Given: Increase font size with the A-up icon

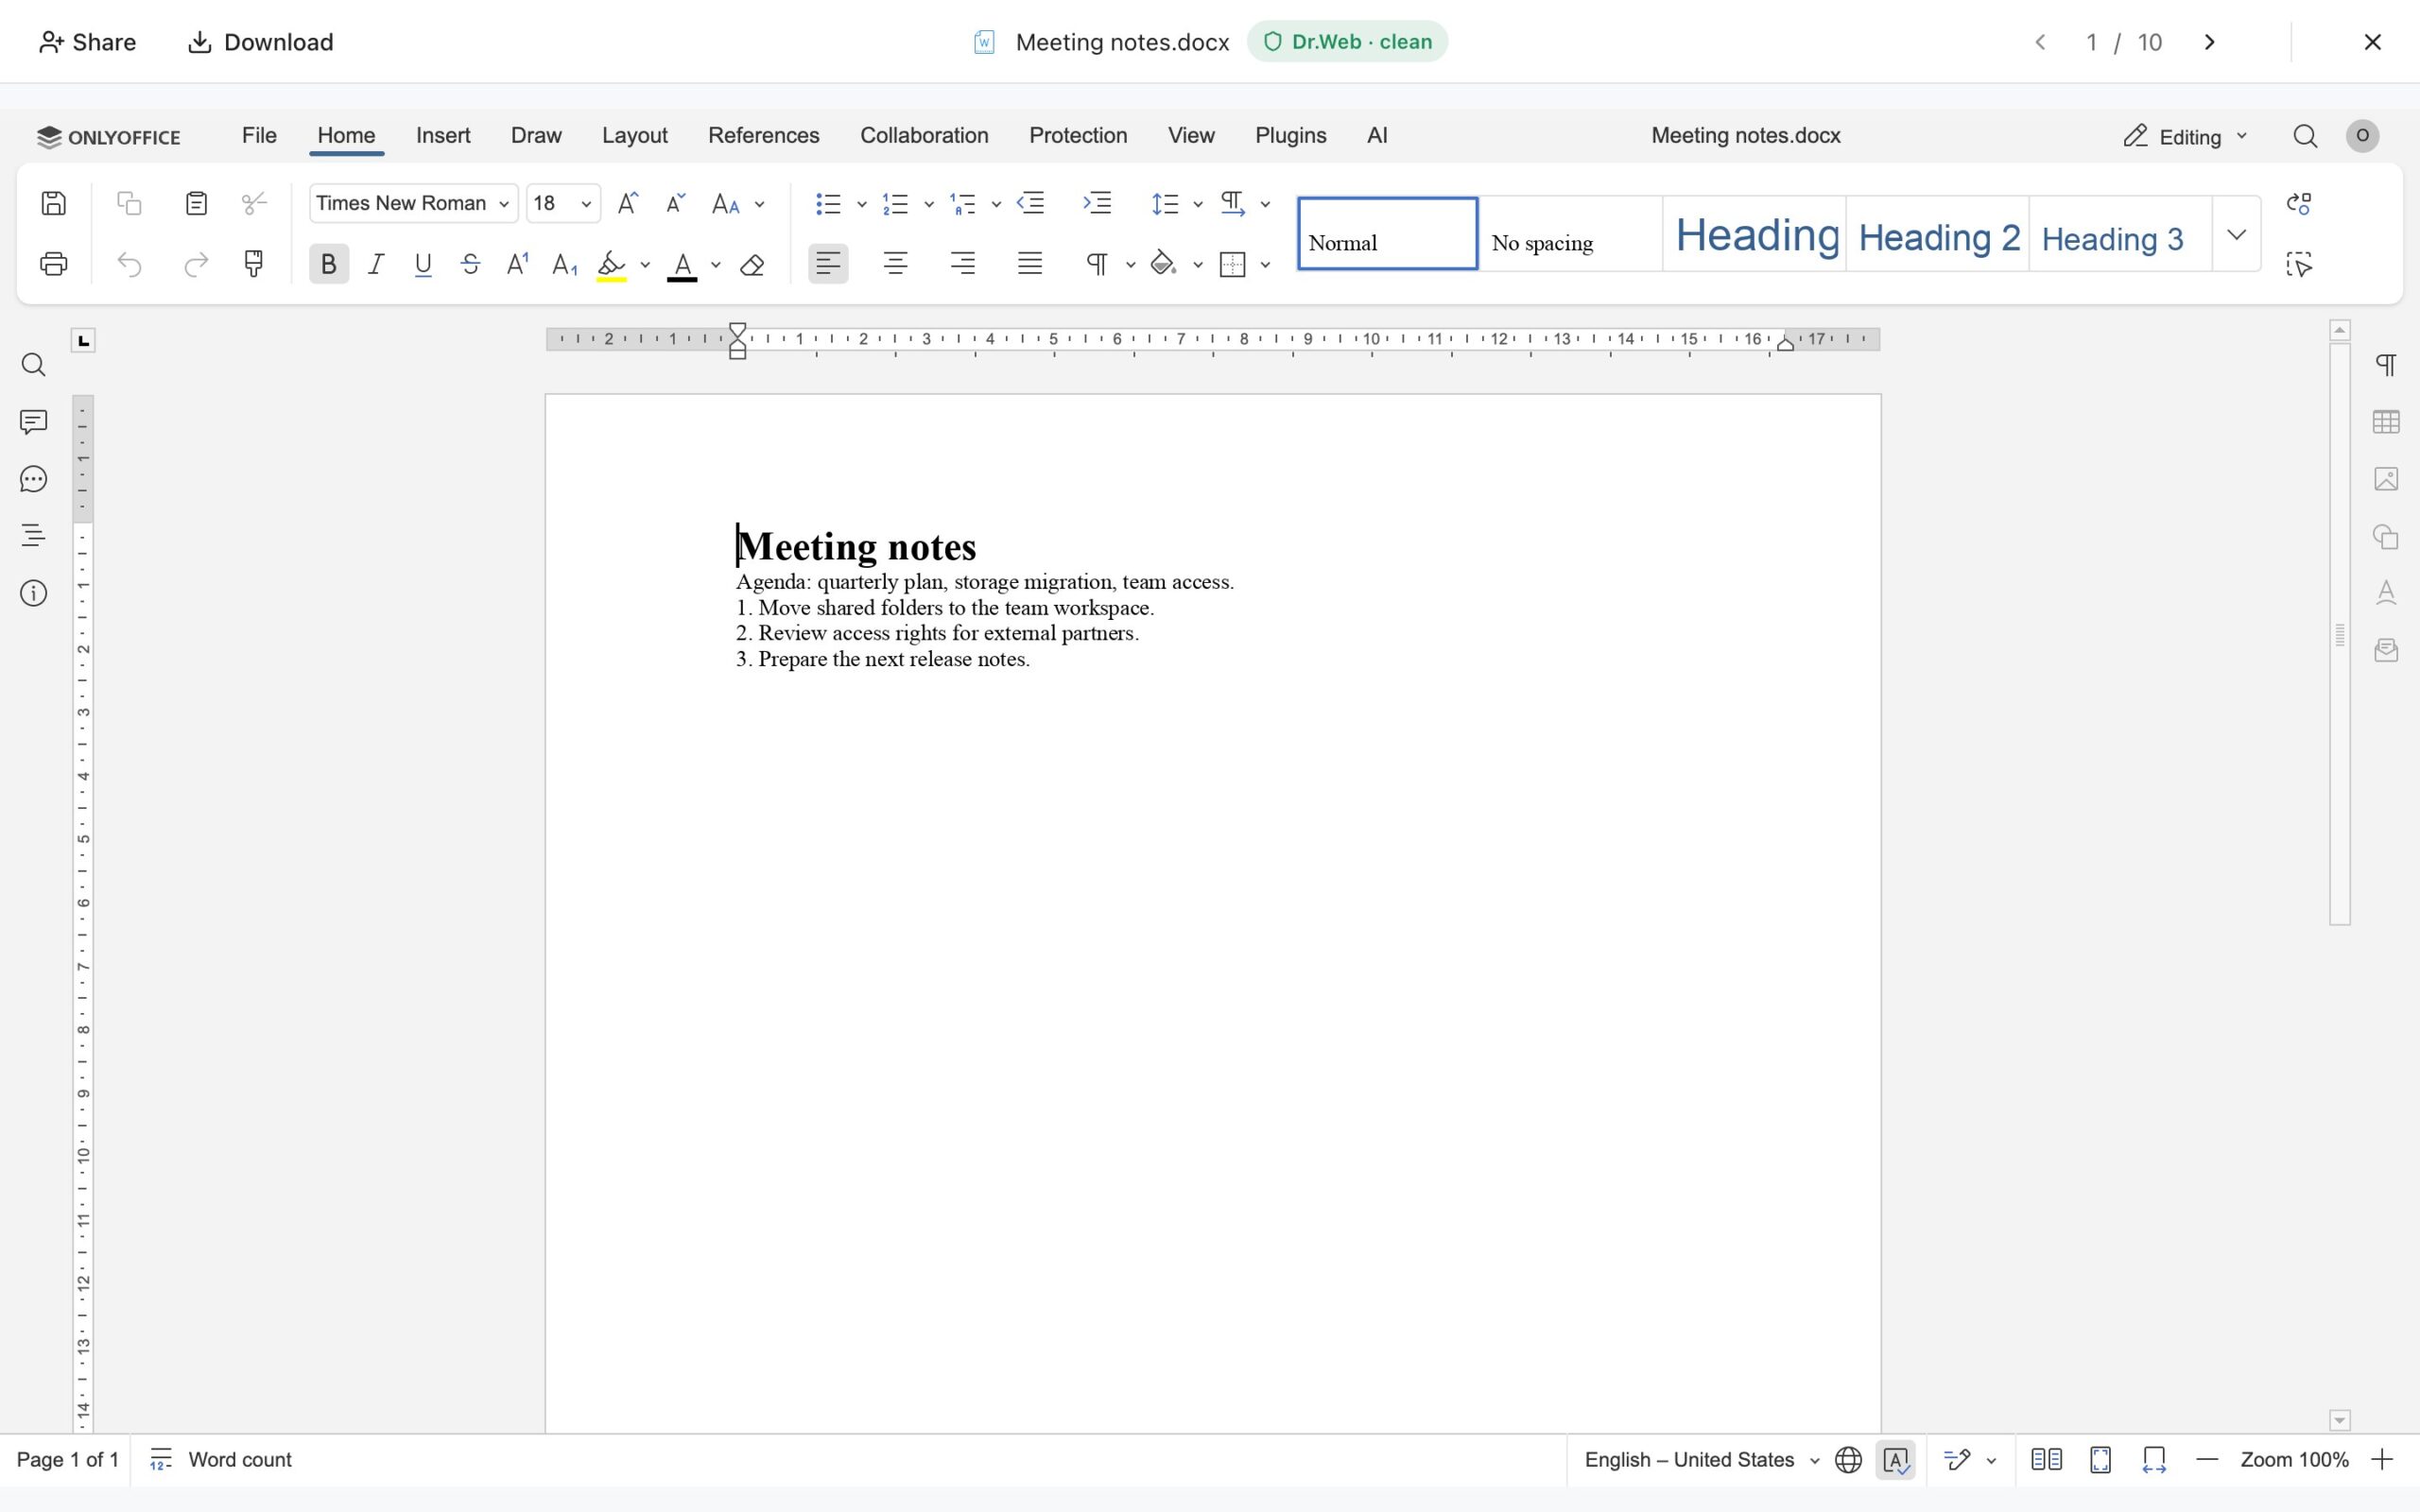Looking at the screenshot, I should pyautogui.click(x=628, y=203).
